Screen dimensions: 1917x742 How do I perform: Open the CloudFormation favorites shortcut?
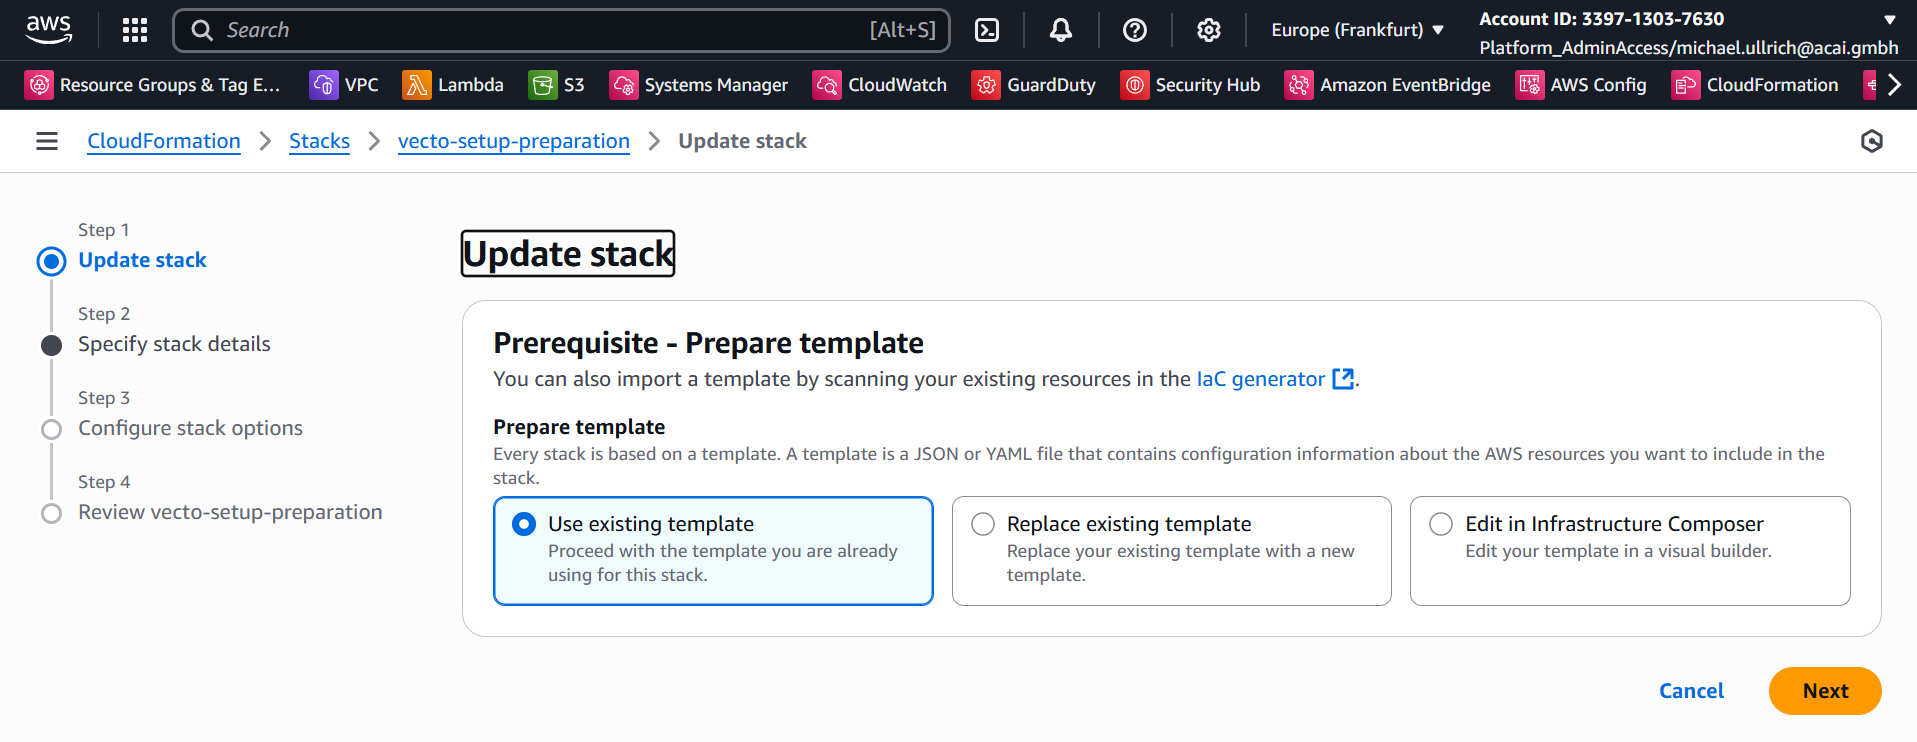(x=1756, y=85)
